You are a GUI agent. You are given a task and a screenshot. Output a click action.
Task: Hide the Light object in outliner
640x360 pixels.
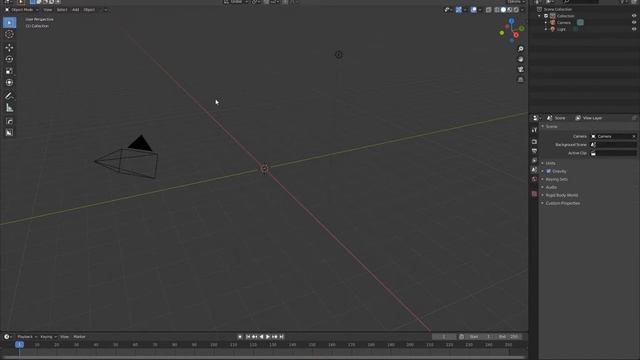[x=634, y=29]
